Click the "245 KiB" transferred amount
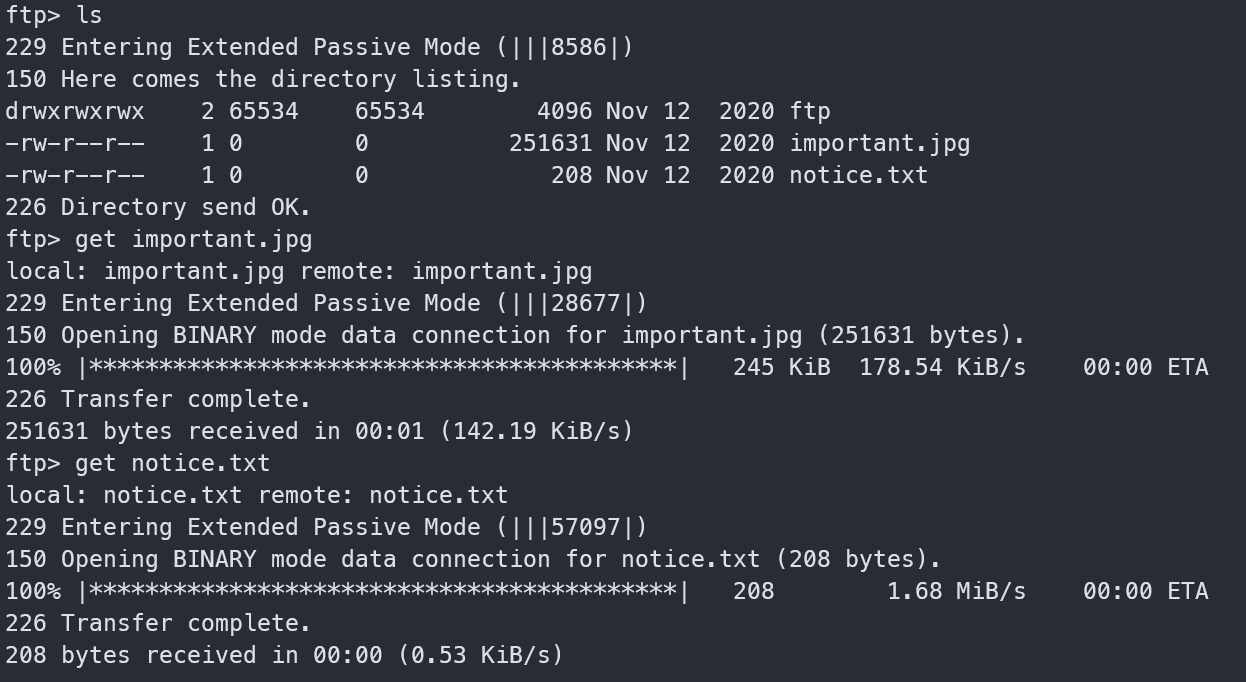1246x682 pixels. (781, 367)
